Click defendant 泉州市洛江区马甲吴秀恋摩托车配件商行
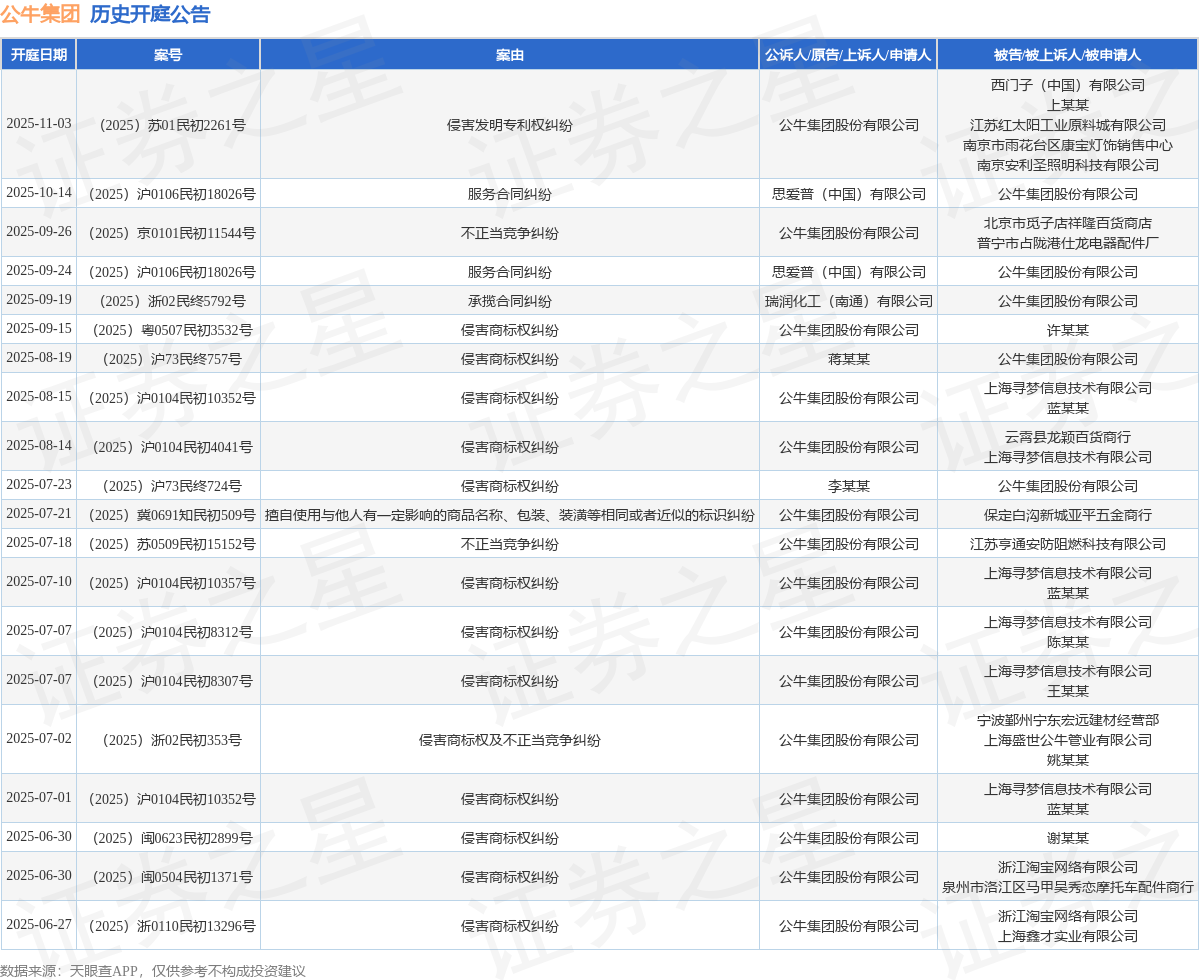The width and height of the screenshot is (1199, 980). coord(1067,887)
